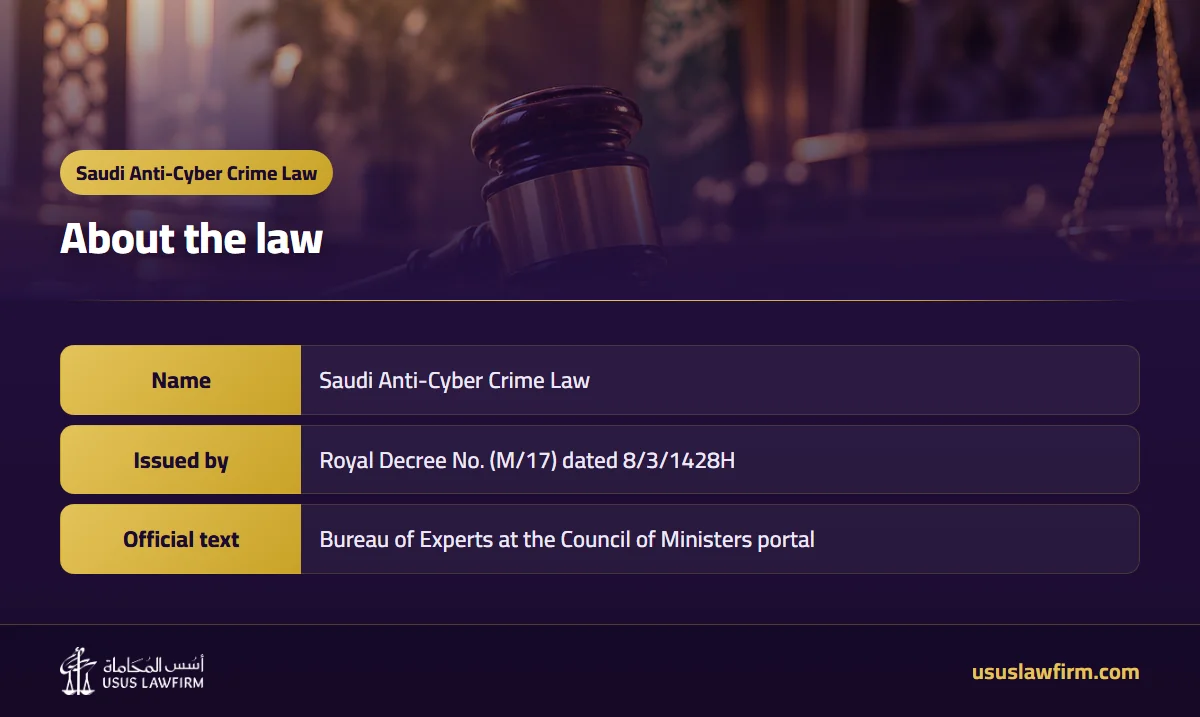
Task: Select the 'Bureau of Experts' portal text
Action: (x=567, y=539)
